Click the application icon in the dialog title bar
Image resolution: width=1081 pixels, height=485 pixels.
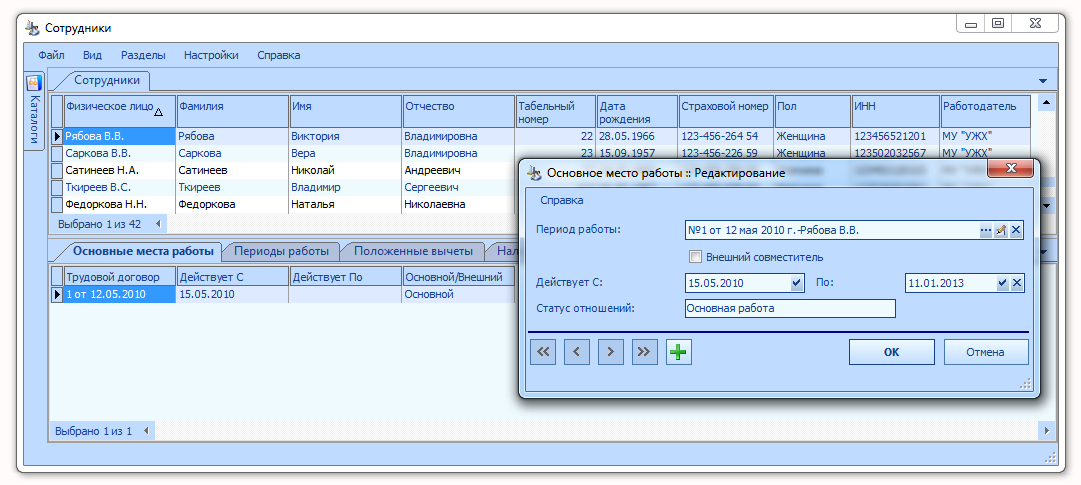click(534, 173)
